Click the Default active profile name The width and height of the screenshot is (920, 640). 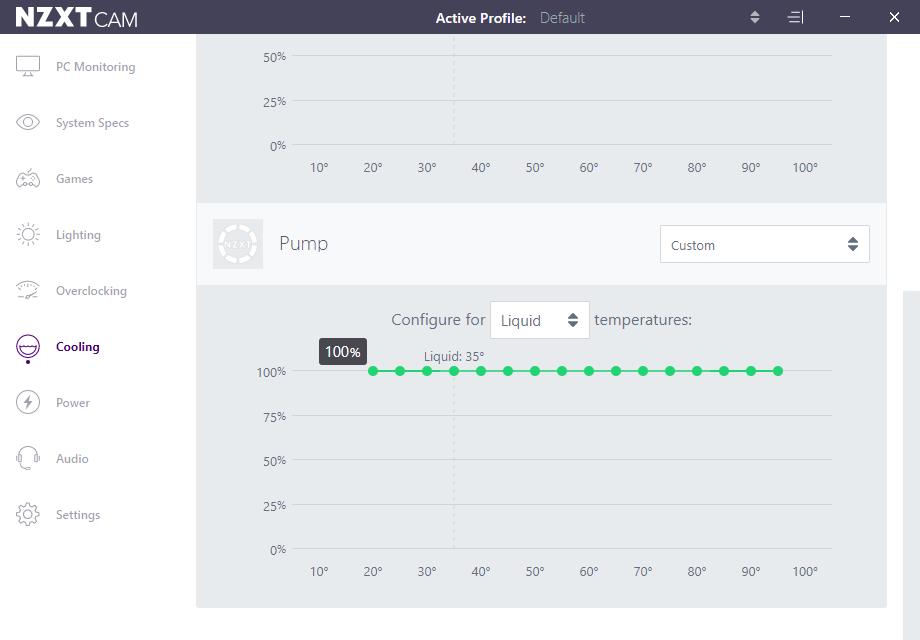[562, 18]
